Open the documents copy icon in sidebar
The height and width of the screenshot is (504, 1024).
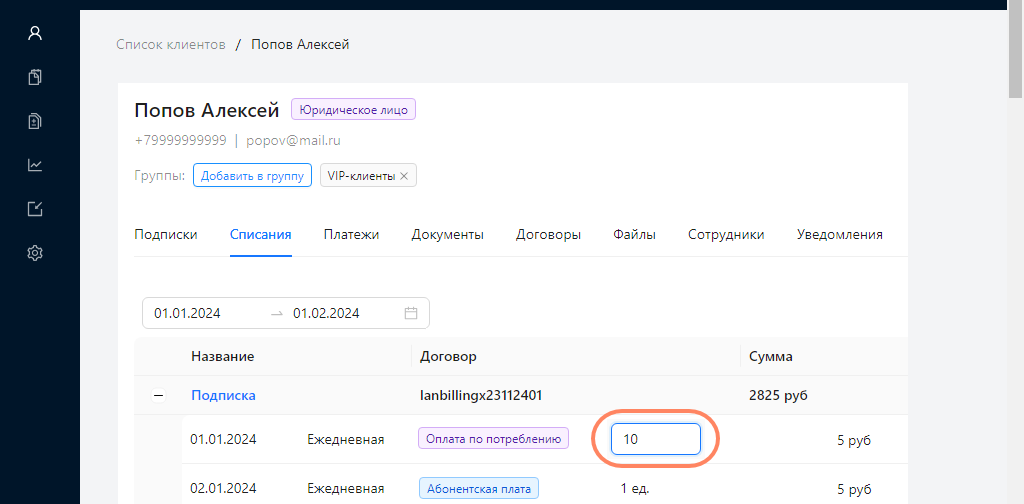point(35,77)
